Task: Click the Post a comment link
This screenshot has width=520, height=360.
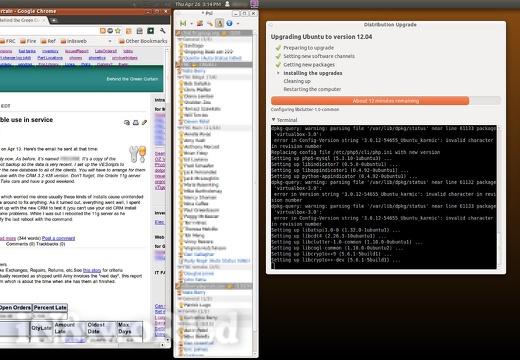Action: (58, 238)
